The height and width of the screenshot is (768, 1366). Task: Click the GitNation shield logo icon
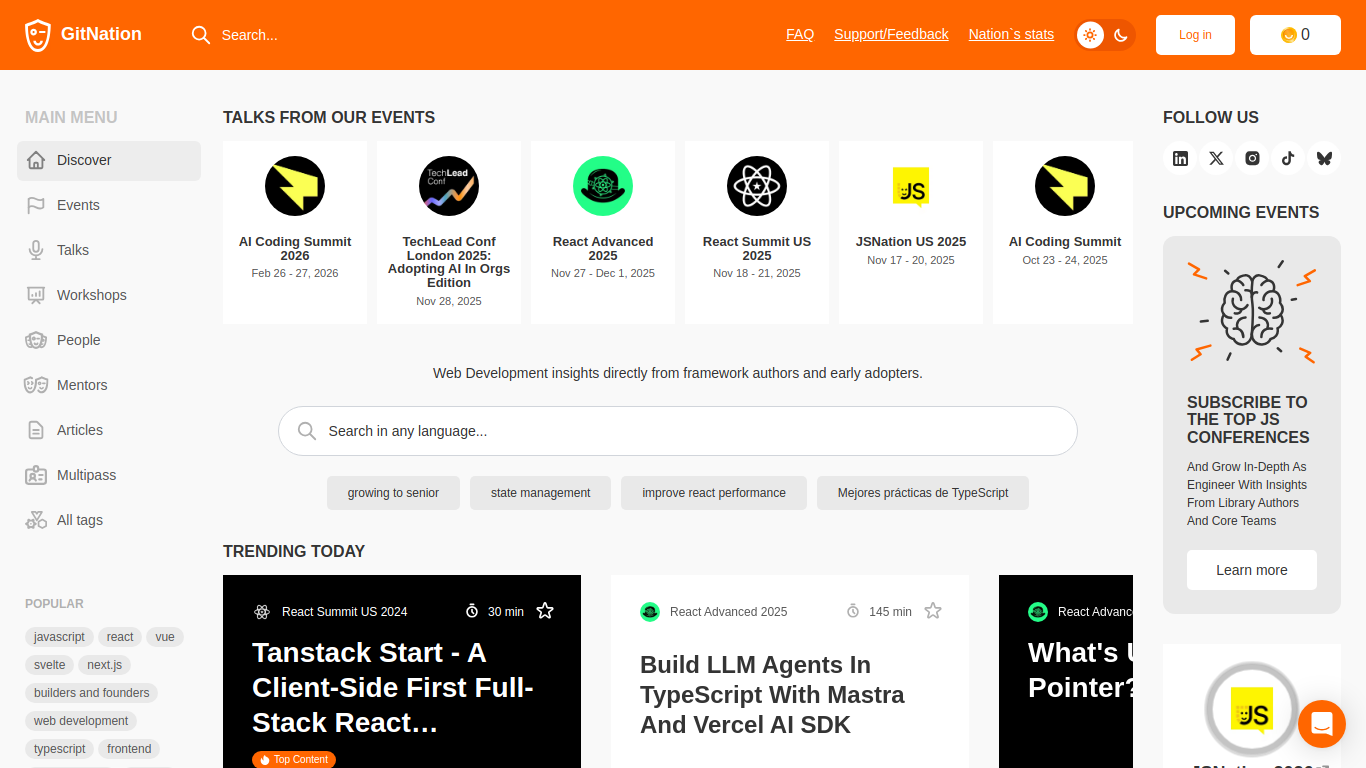[x=37, y=35]
